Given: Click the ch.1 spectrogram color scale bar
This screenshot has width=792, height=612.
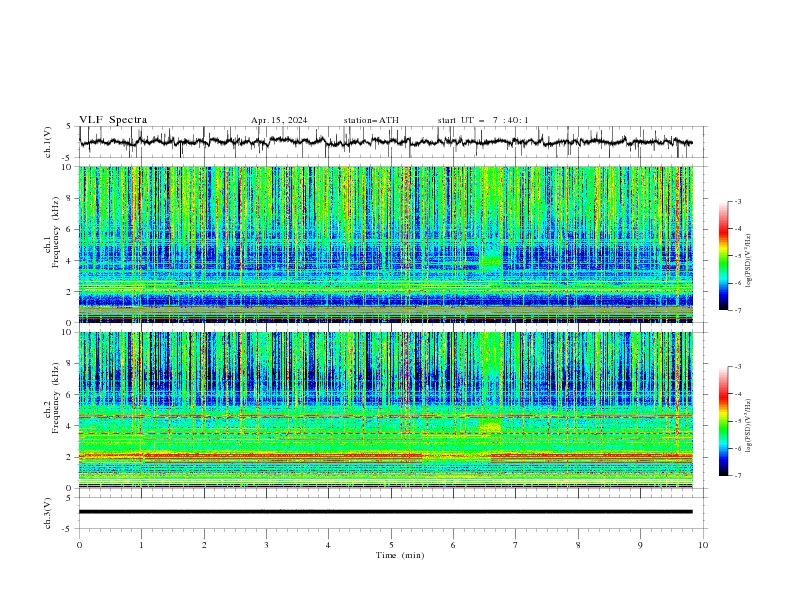Looking at the screenshot, I should (723, 256).
